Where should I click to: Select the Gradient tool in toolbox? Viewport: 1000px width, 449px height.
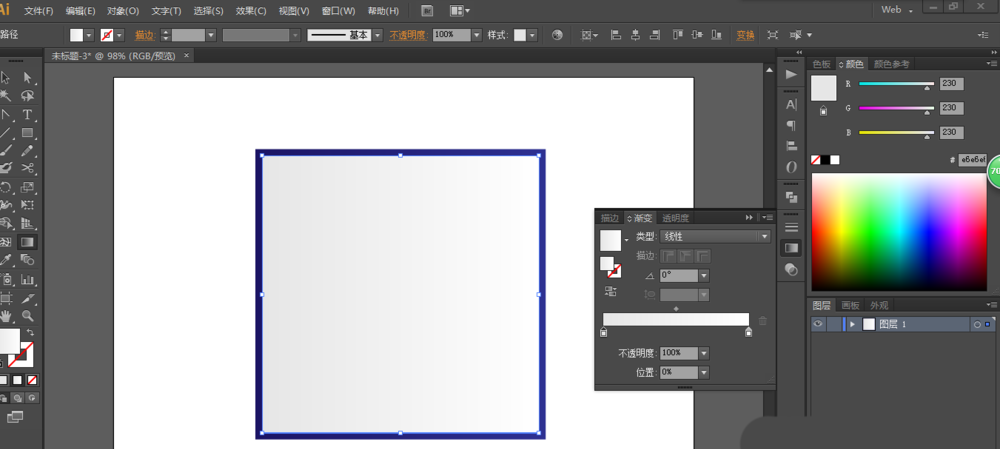pos(27,242)
